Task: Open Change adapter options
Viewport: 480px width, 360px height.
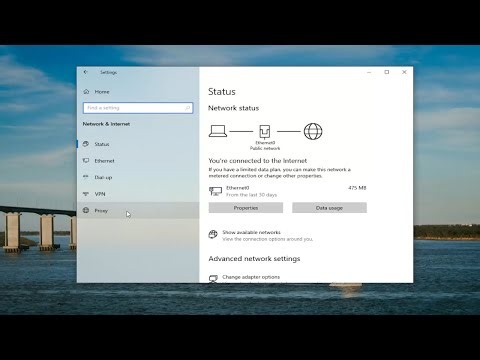Action: click(x=251, y=277)
